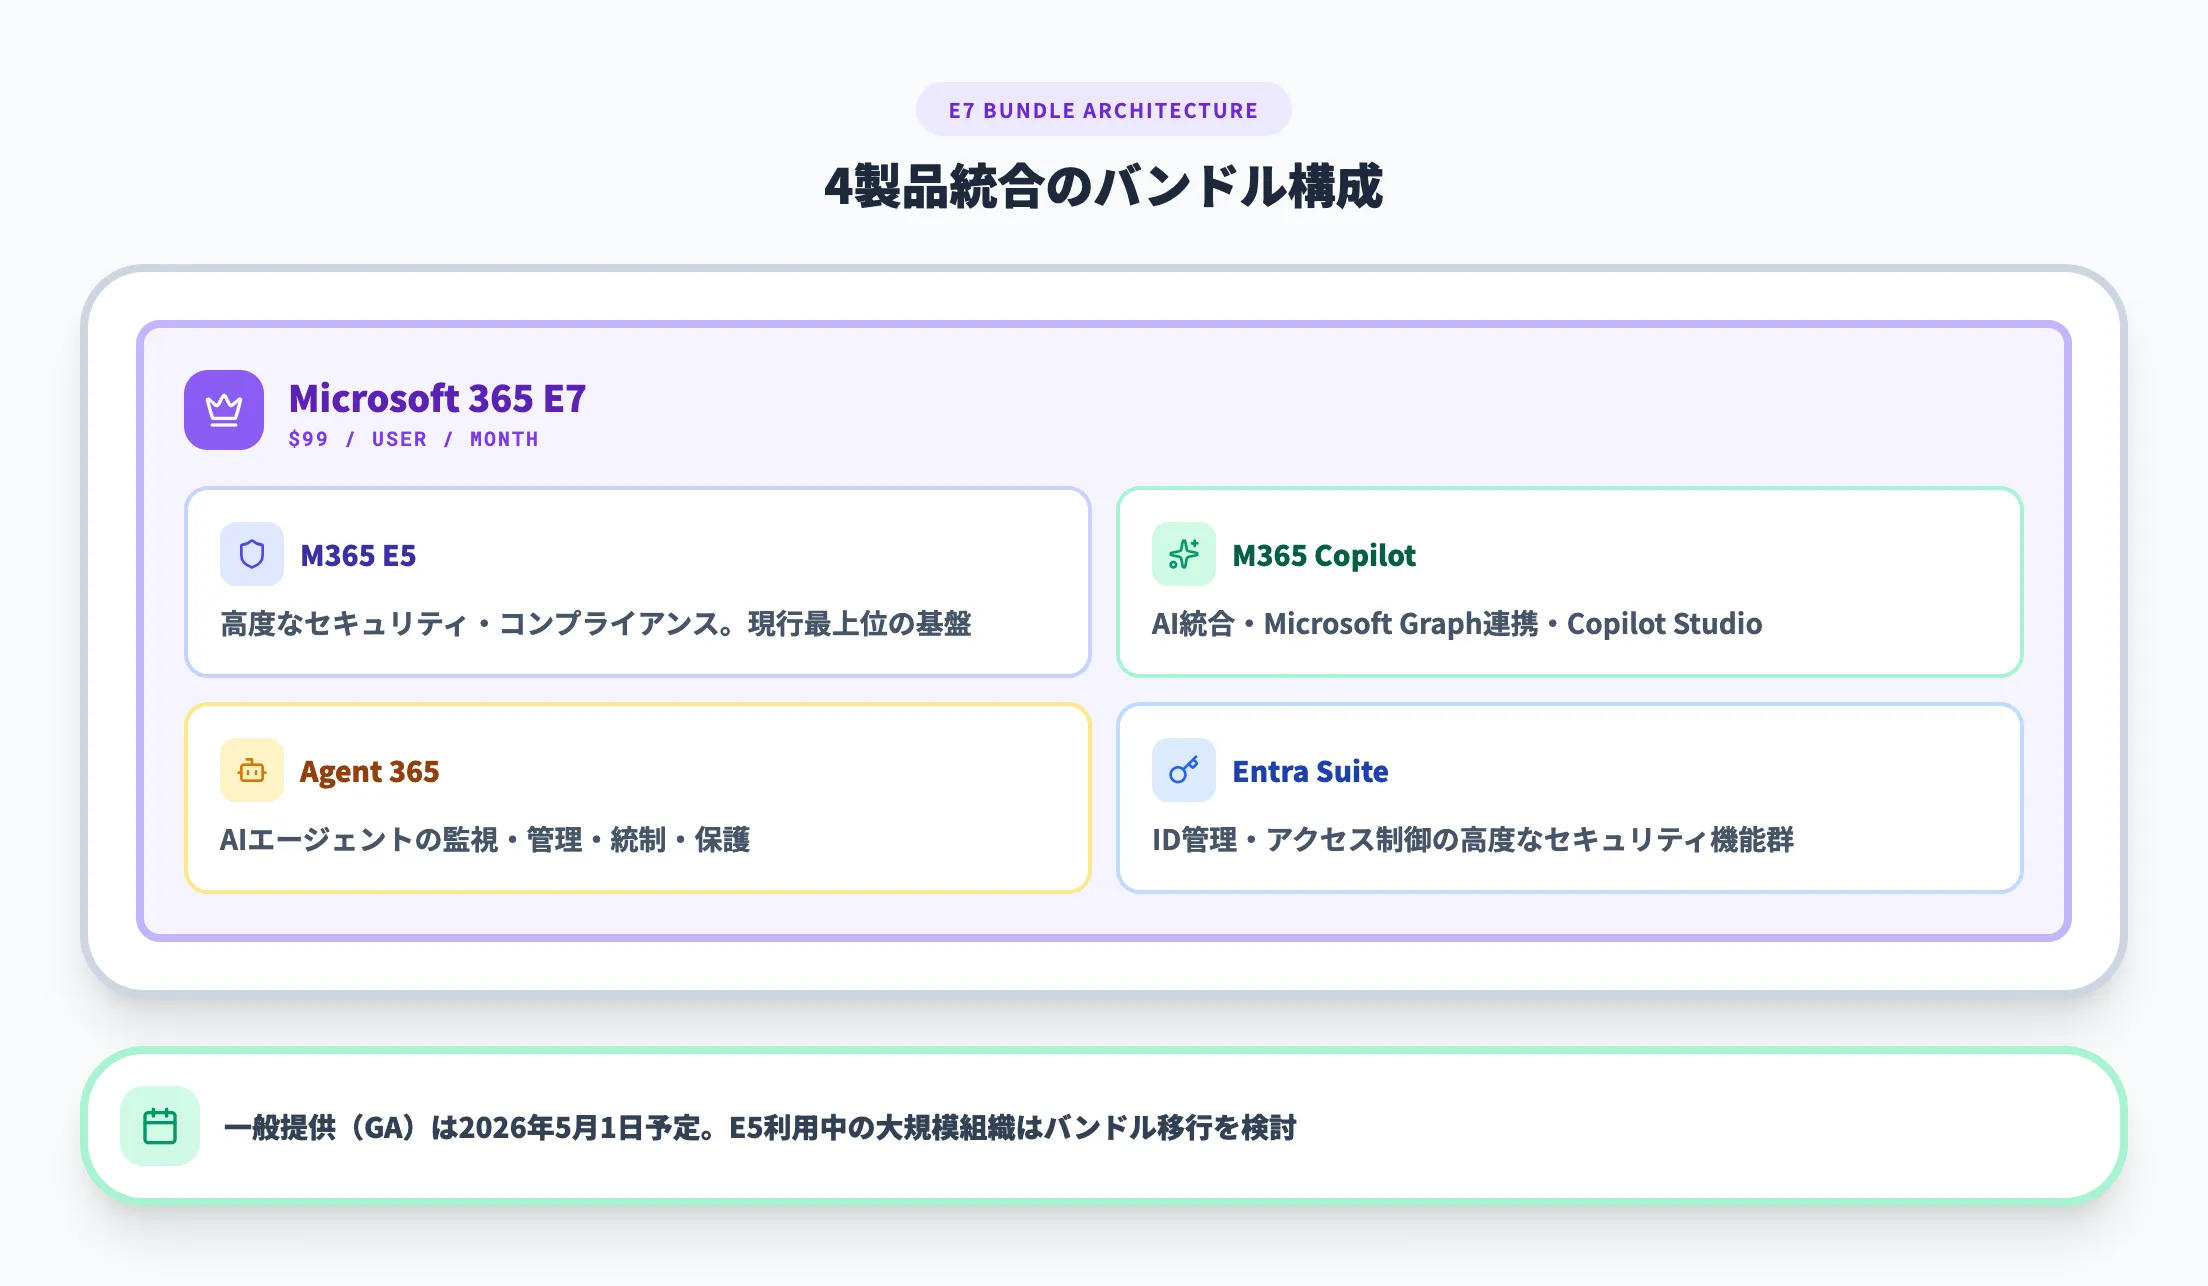The height and width of the screenshot is (1286, 2208).
Task: Click the M365 Copilot product title
Action: [x=1323, y=554]
